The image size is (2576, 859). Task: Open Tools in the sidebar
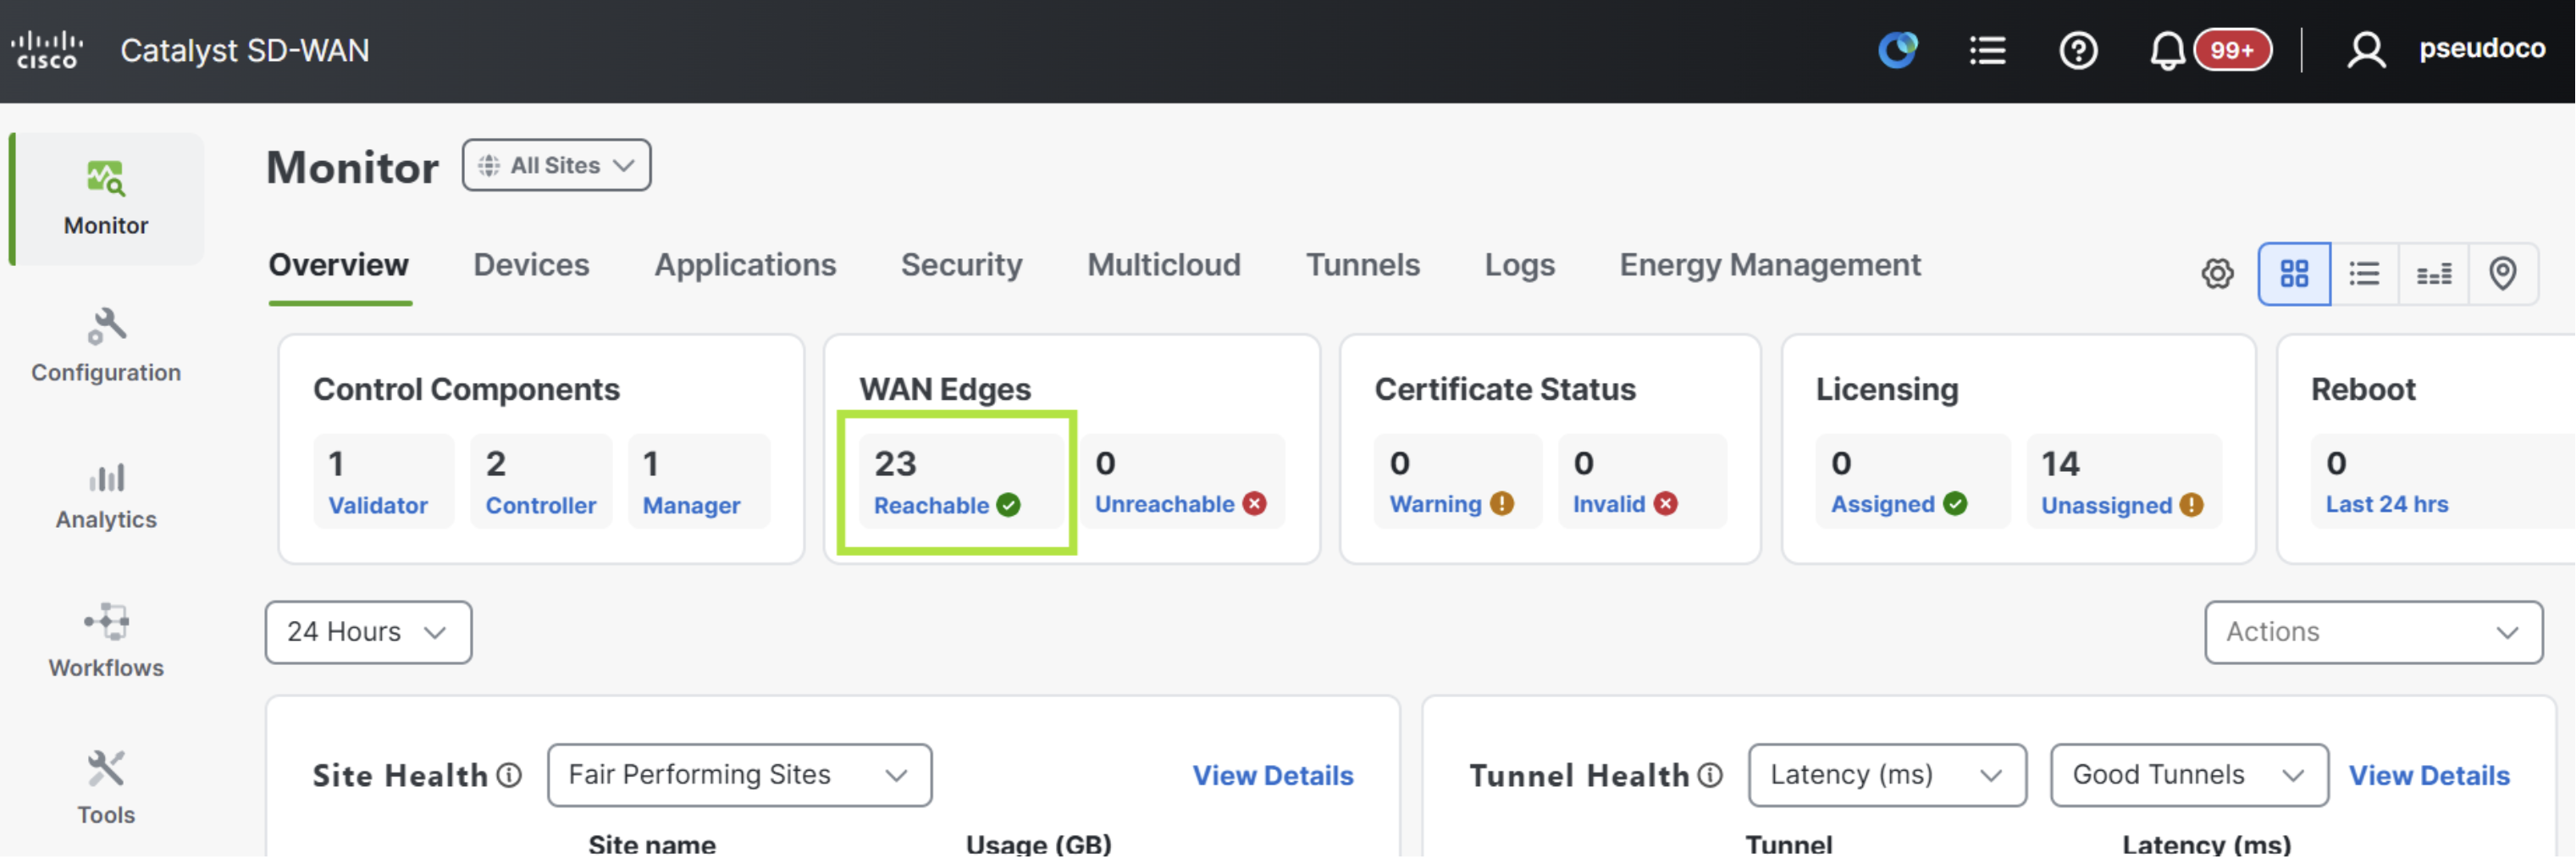106,789
